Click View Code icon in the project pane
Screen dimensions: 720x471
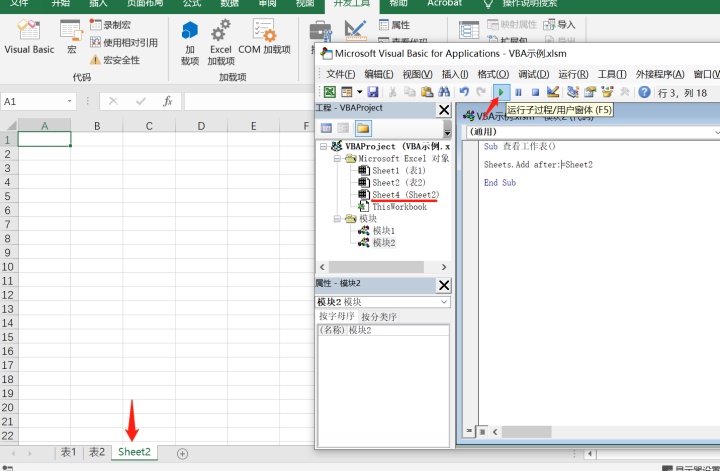[326, 128]
